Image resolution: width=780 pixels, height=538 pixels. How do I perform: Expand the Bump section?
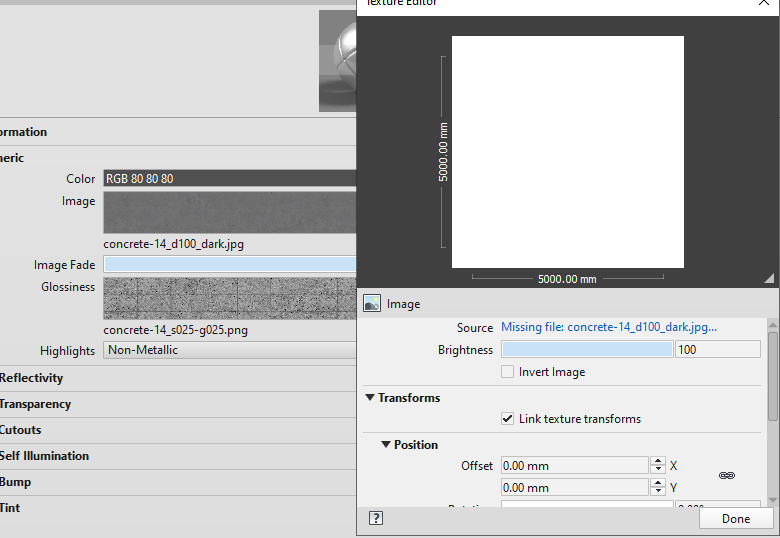click(15, 482)
